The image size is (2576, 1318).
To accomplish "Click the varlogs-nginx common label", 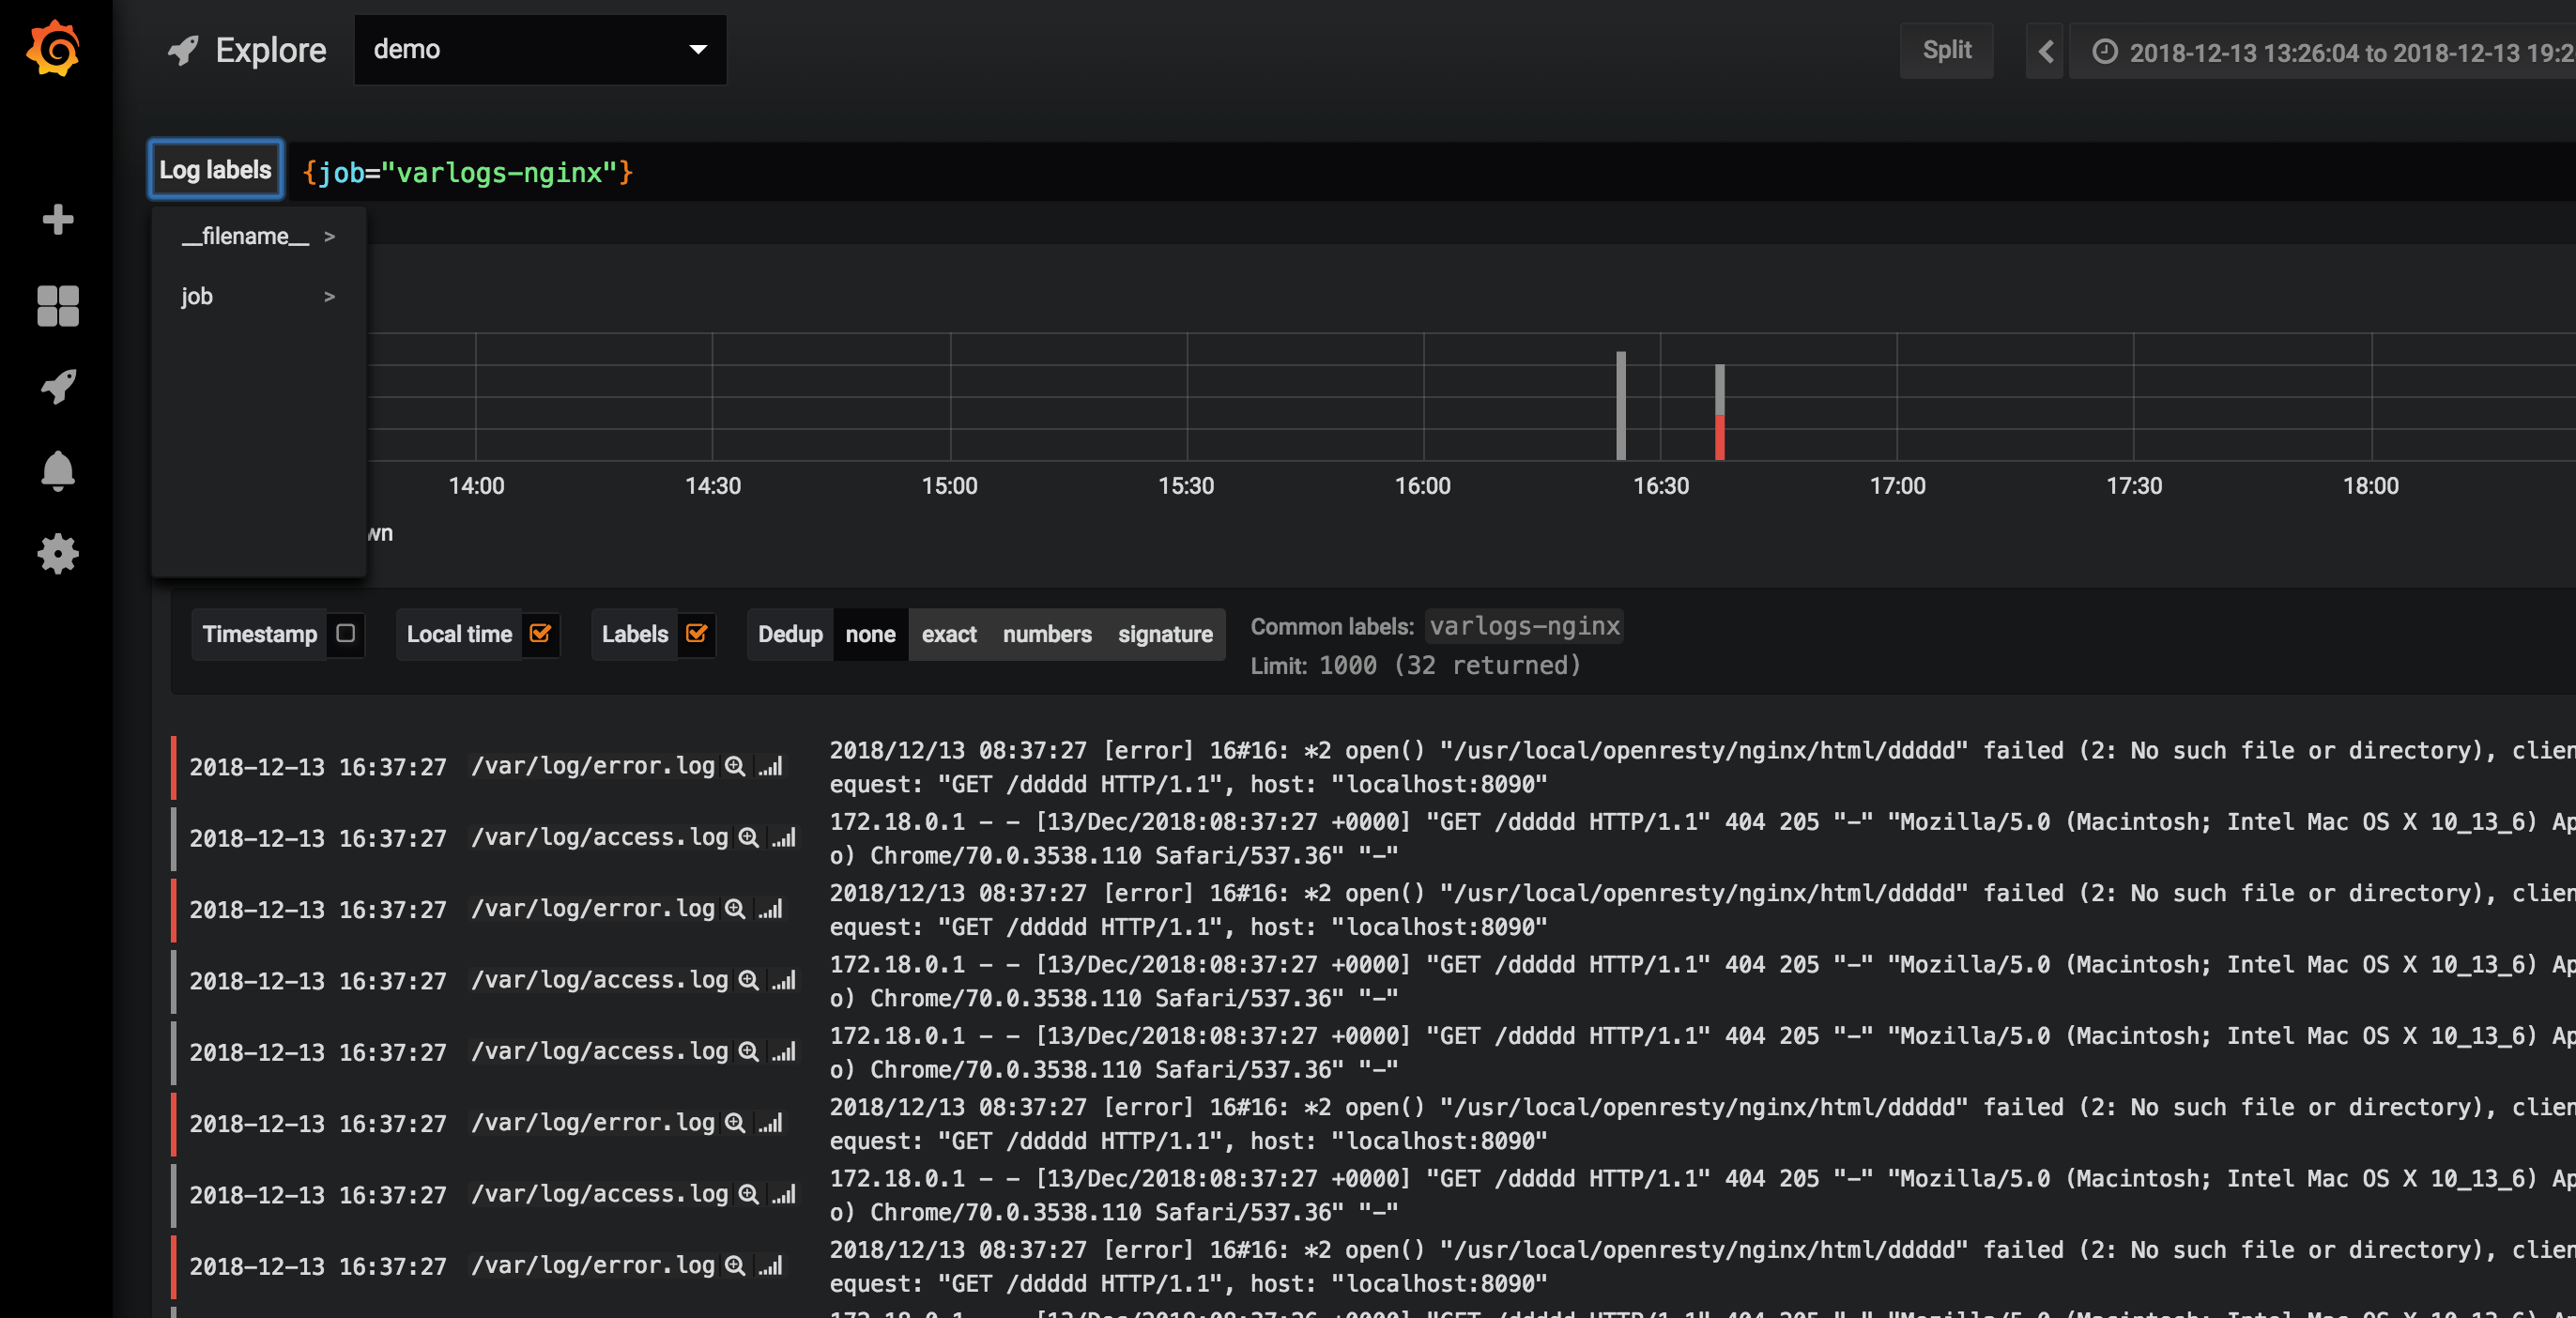I will pos(1524,626).
